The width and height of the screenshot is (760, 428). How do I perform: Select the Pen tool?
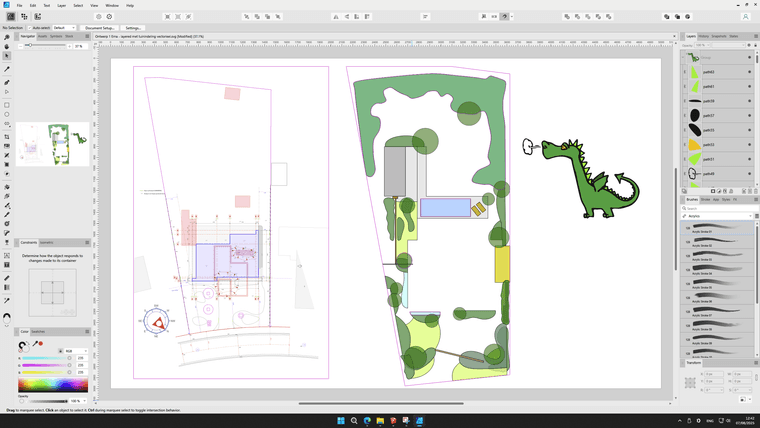[7, 82]
